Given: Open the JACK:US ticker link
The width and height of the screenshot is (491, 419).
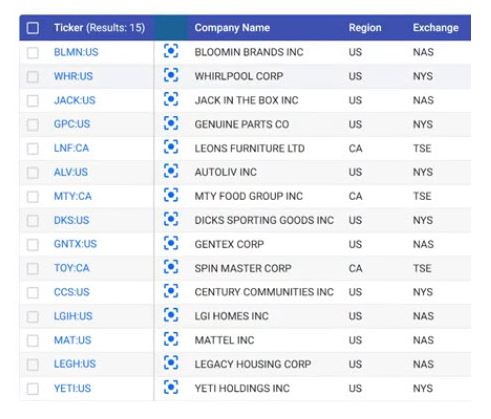Looking at the screenshot, I should [75, 100].
